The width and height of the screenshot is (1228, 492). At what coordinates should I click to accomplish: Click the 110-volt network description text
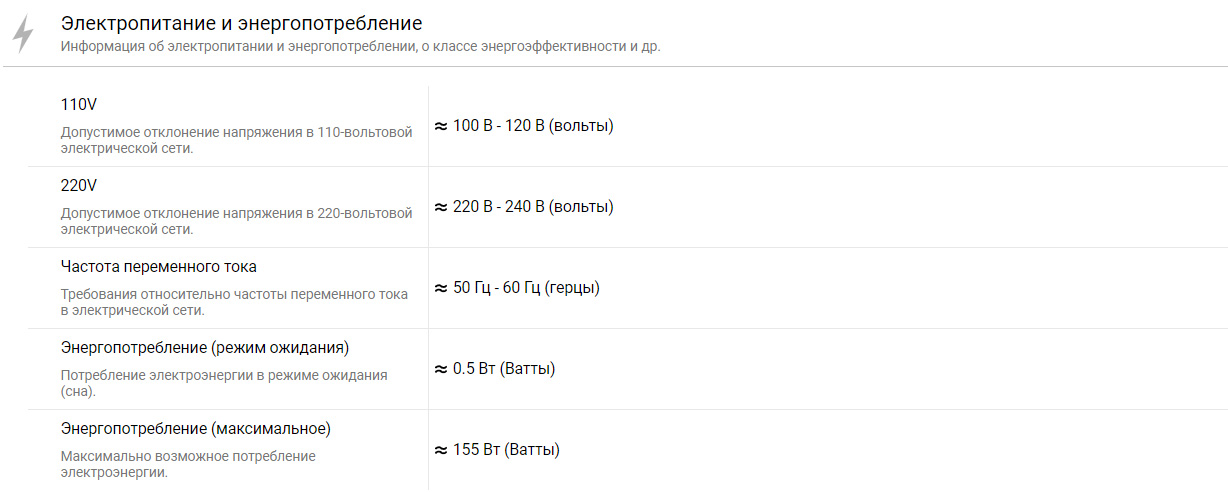[x=236, y=140]
